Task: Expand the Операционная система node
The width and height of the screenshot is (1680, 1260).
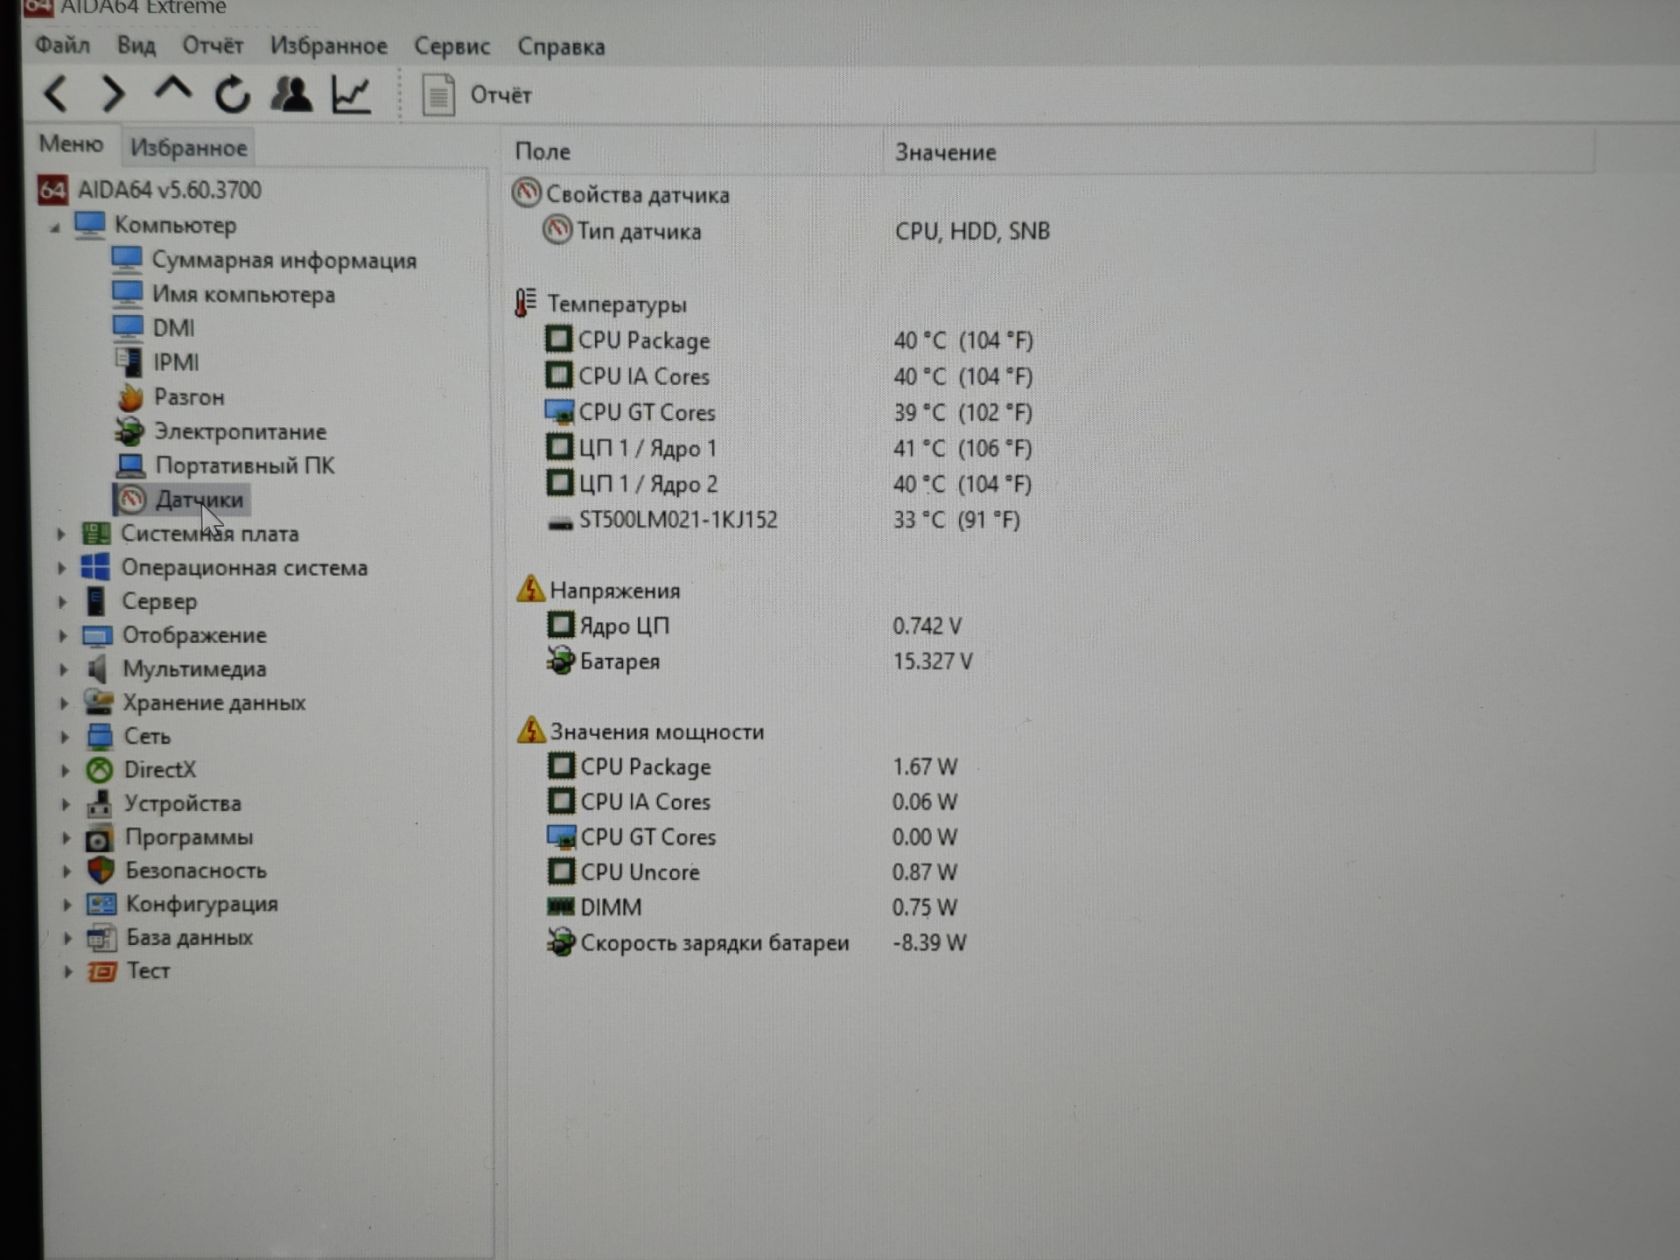Action: (x=62, y=568)
